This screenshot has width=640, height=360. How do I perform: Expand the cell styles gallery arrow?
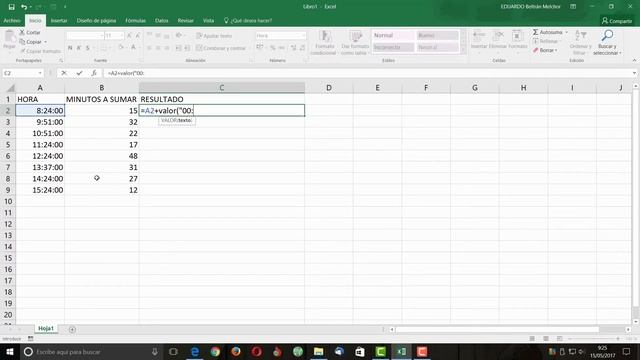(463, 50)
